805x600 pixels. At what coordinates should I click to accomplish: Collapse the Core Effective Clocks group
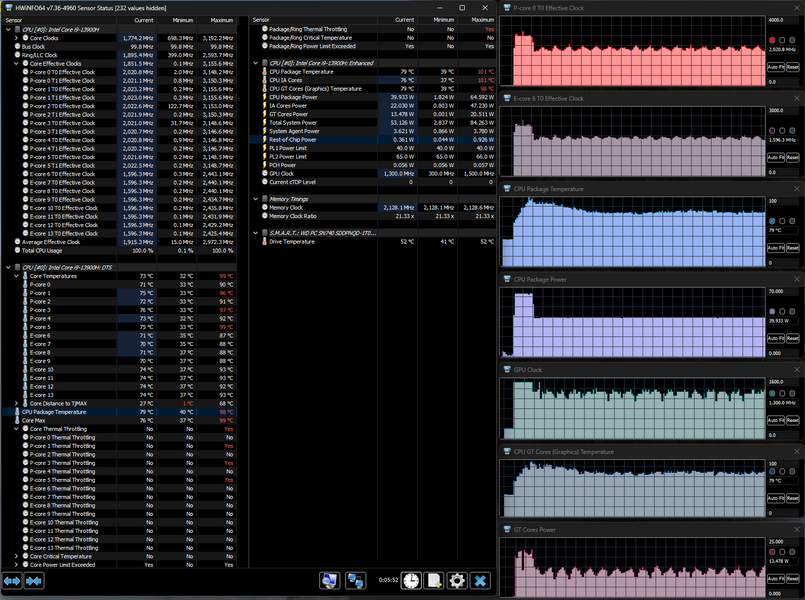(x=16, y=63)
